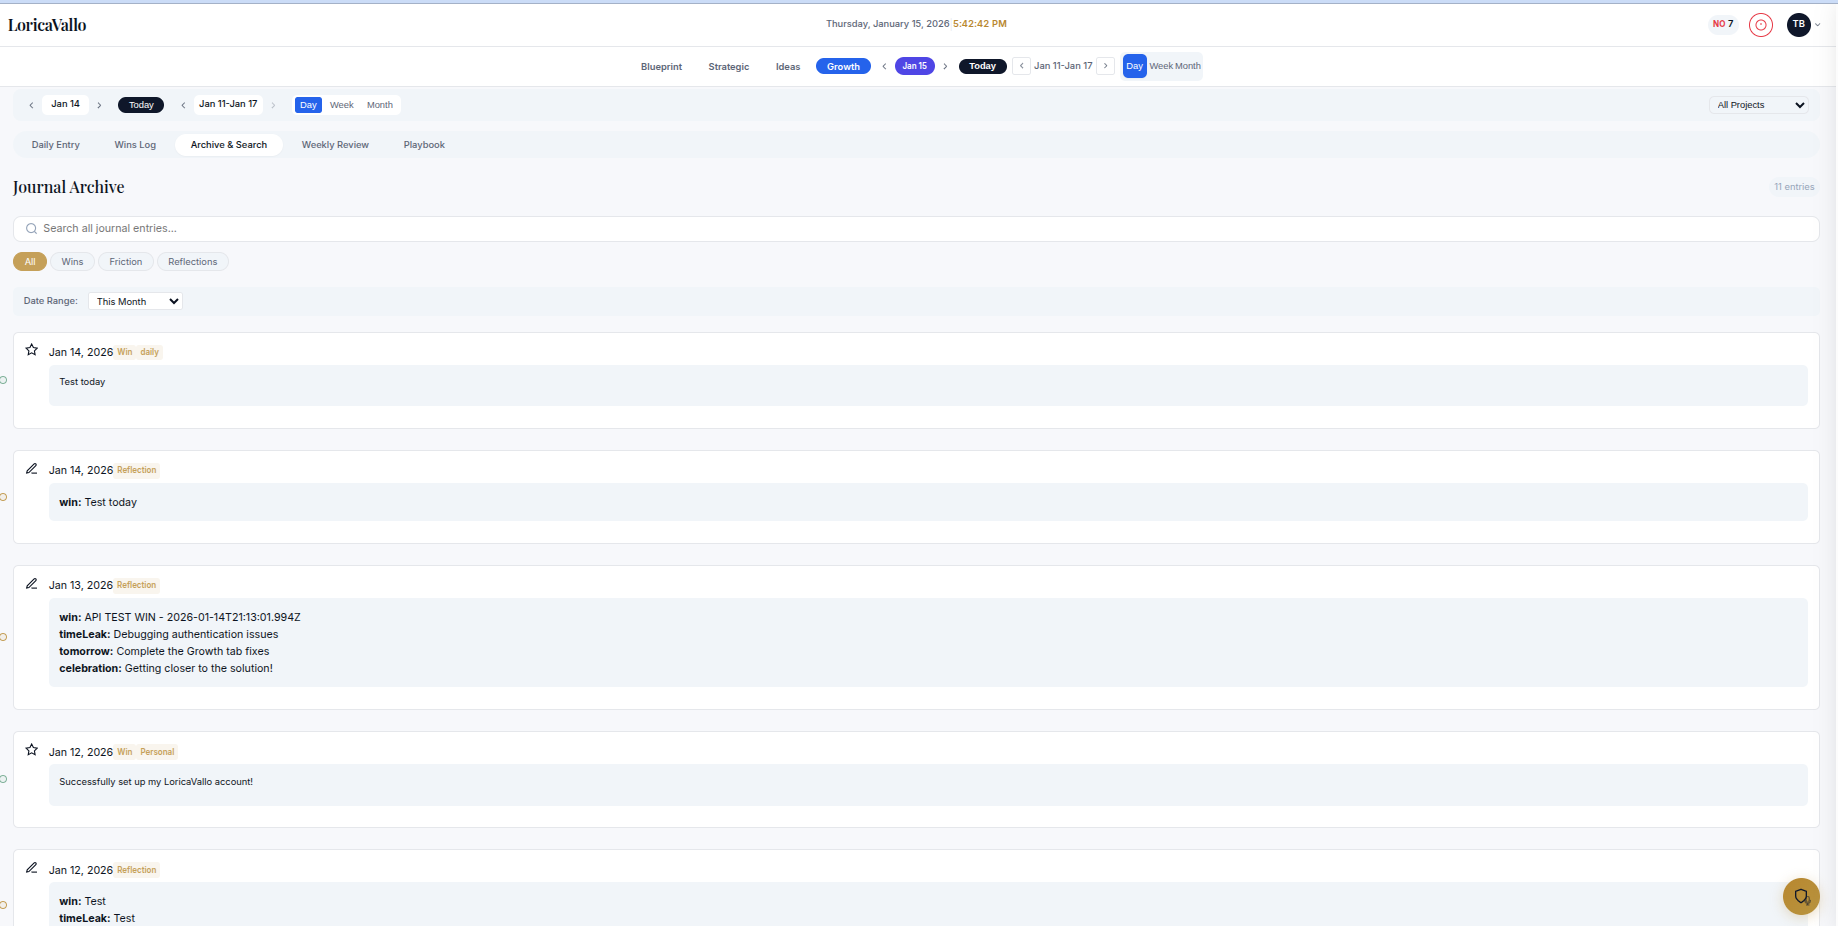Toggle the Friction filter chip
The width and height of the screenshot is (1838, 926).
125,261
